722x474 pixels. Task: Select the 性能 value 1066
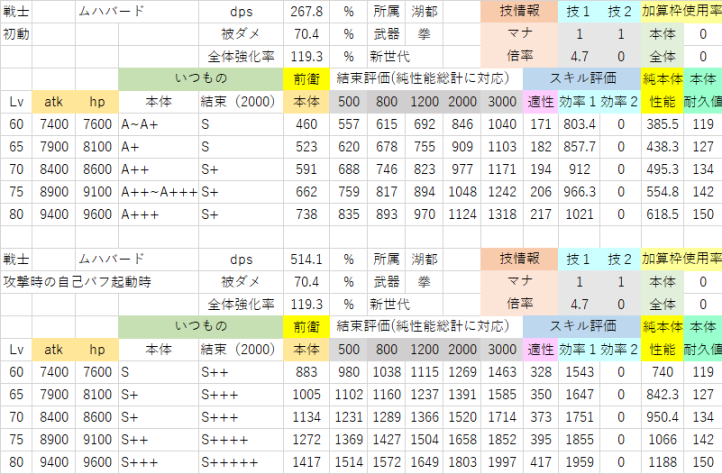pyautogui.click(x=662, y=440)
